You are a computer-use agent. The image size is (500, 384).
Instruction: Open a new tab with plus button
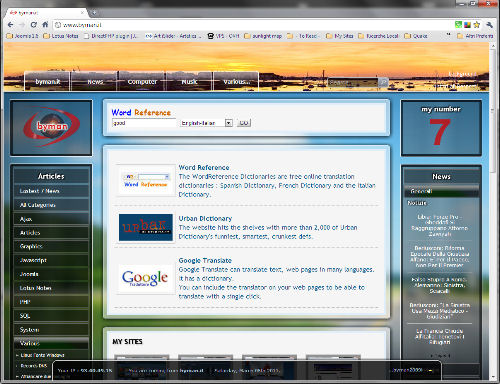(94, 13)
